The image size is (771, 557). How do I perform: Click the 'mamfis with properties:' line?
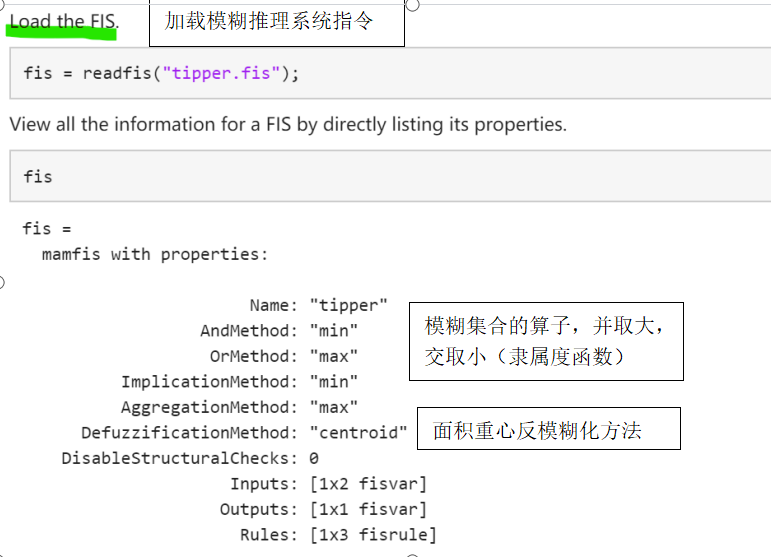tap(155, 254)
